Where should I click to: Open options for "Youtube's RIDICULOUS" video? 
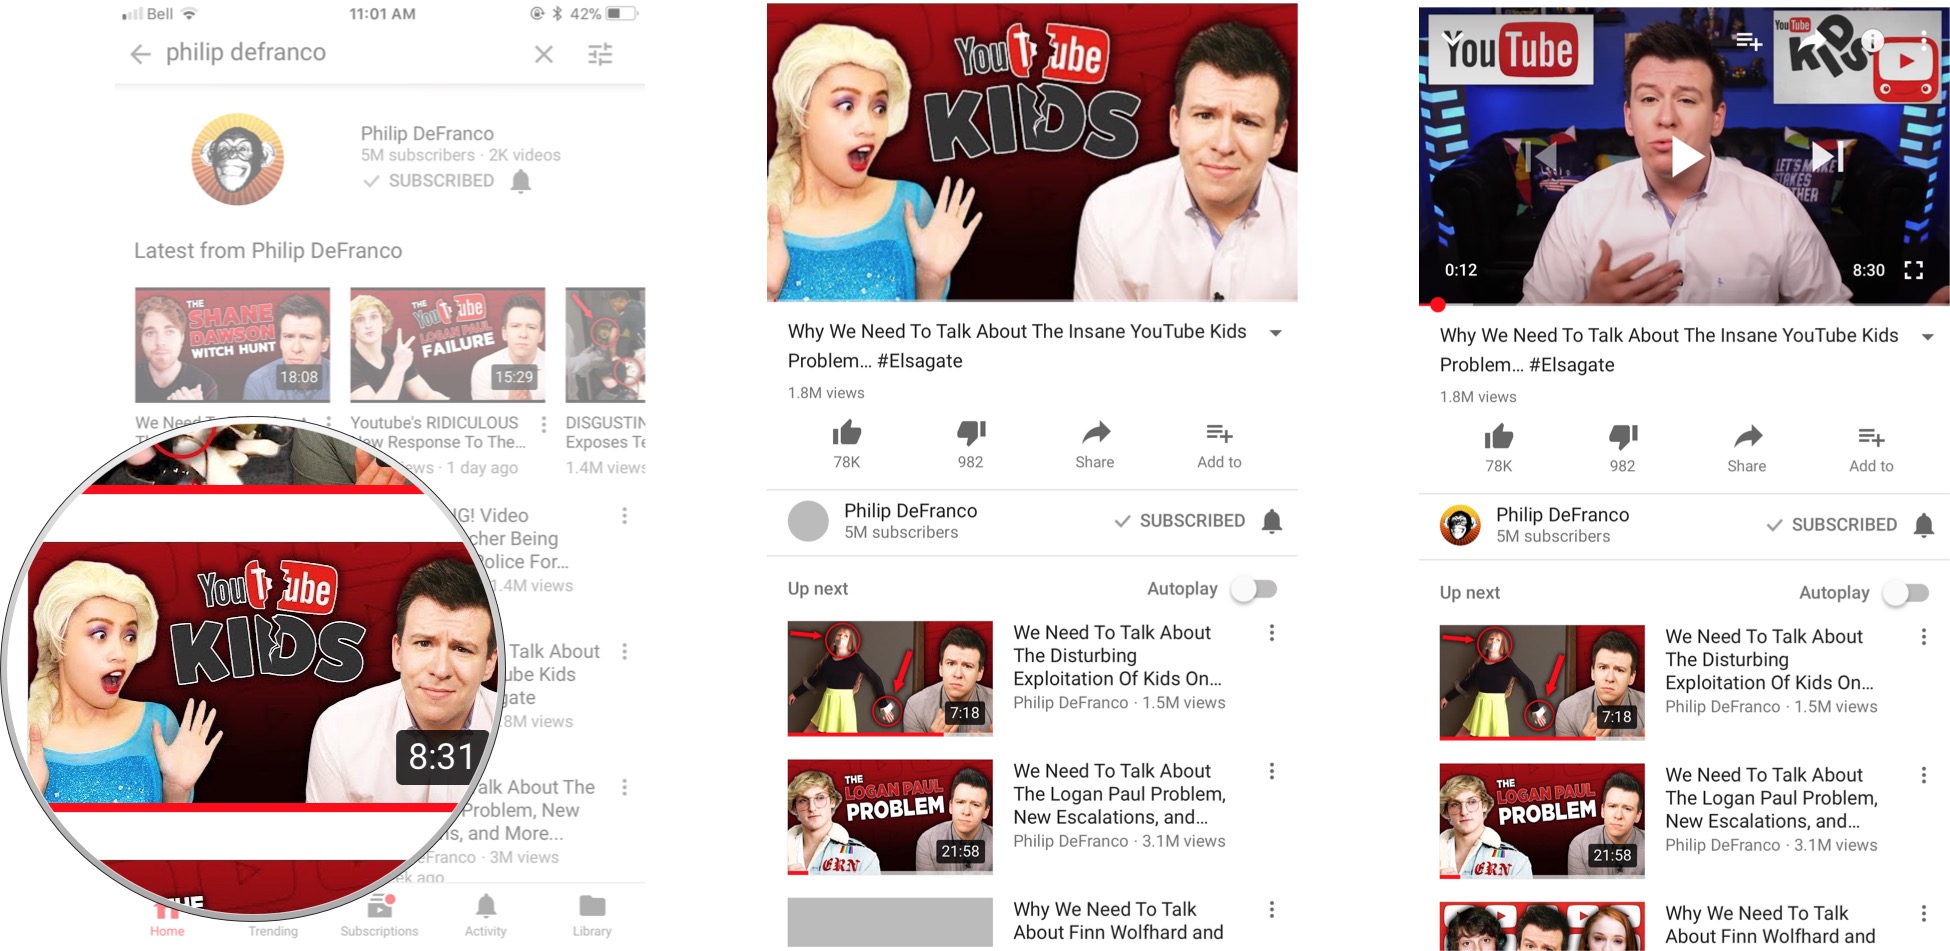[543, 425]
